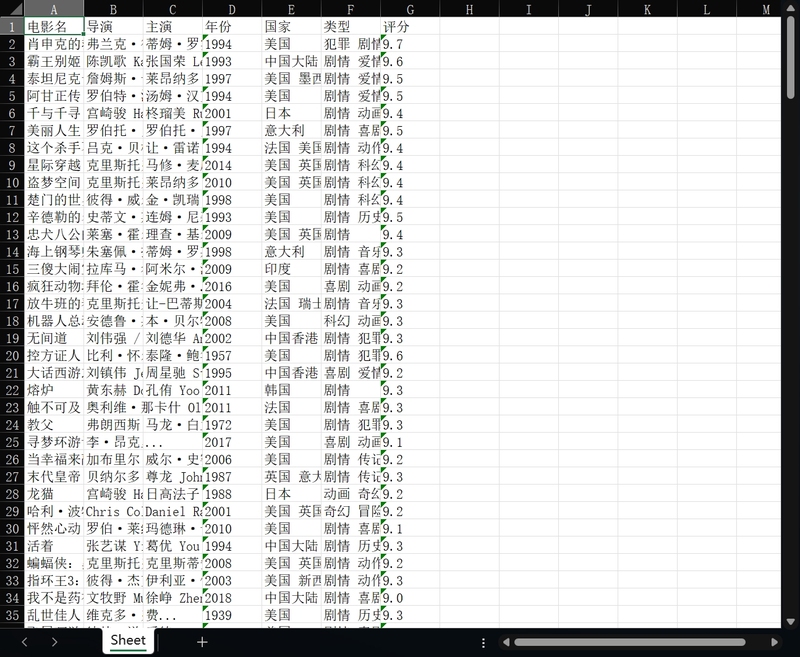Select header cell '年份'
This screenshot has height=657, width=800.
pyautogui.click(x=232, y=27)
